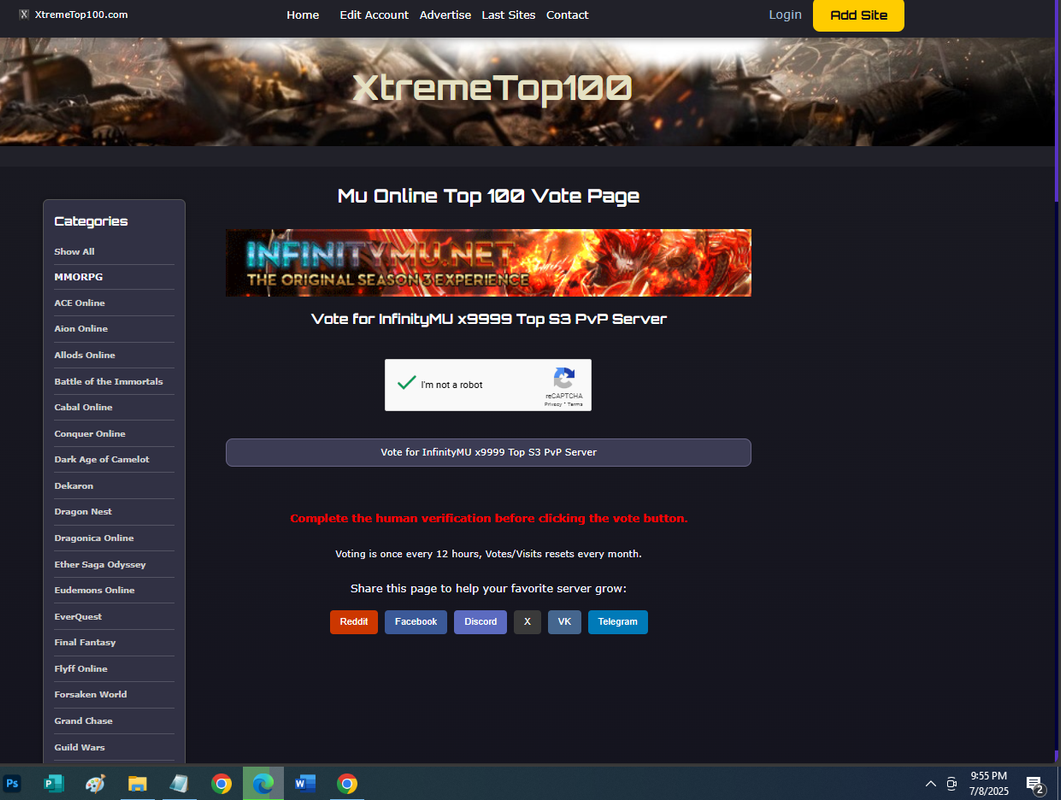This screenshot has height=800, width=1061.
Task: Open the Advertise menu item
Action: (445, 15)
